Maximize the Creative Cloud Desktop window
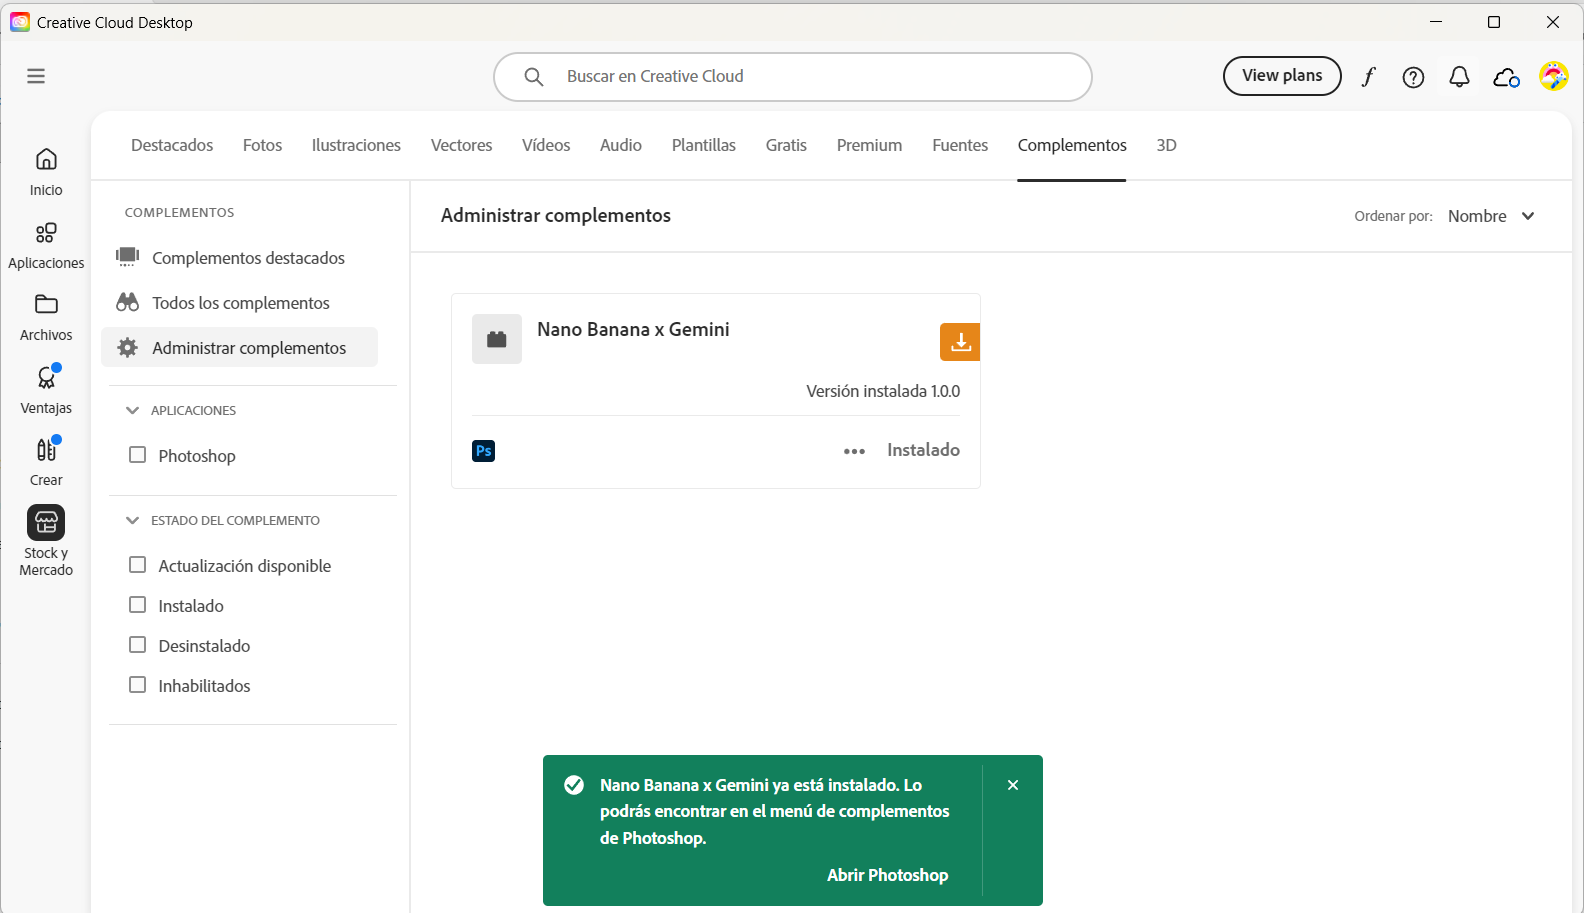 click(1494, 22)
